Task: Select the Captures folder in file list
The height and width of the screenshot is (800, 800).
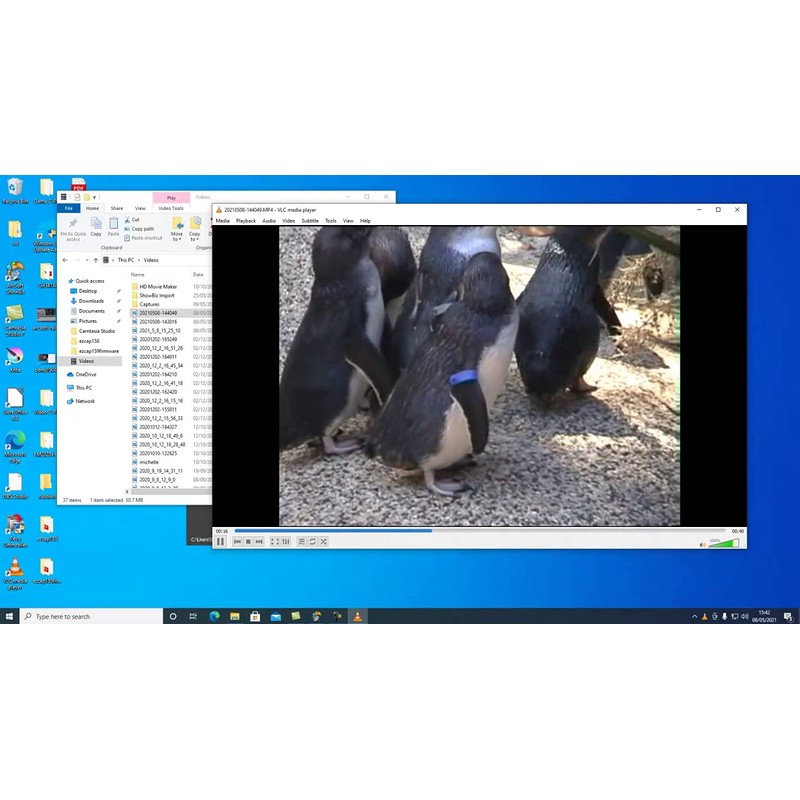Action: [x=149, y=304]
